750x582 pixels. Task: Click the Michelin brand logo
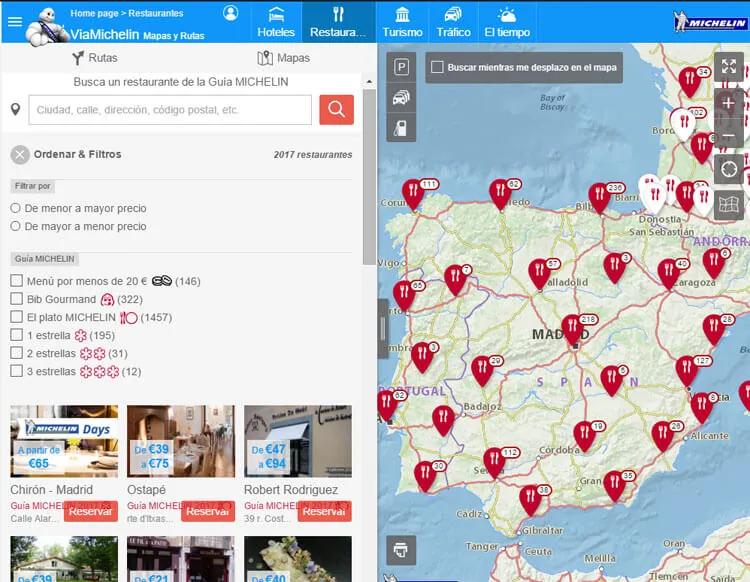(x=710, y=22)
